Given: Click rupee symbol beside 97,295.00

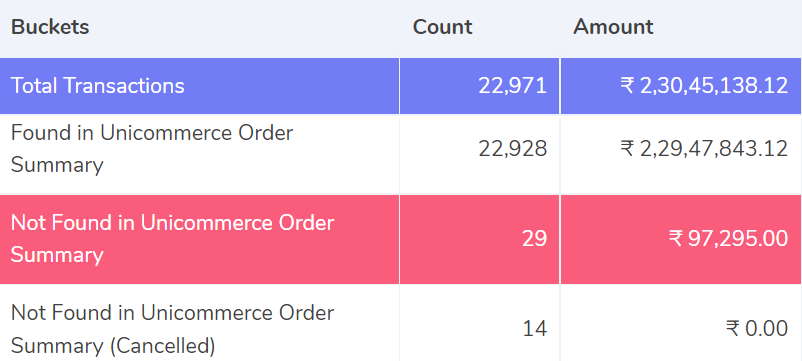Looking at the screenshot, I should 676,239.
